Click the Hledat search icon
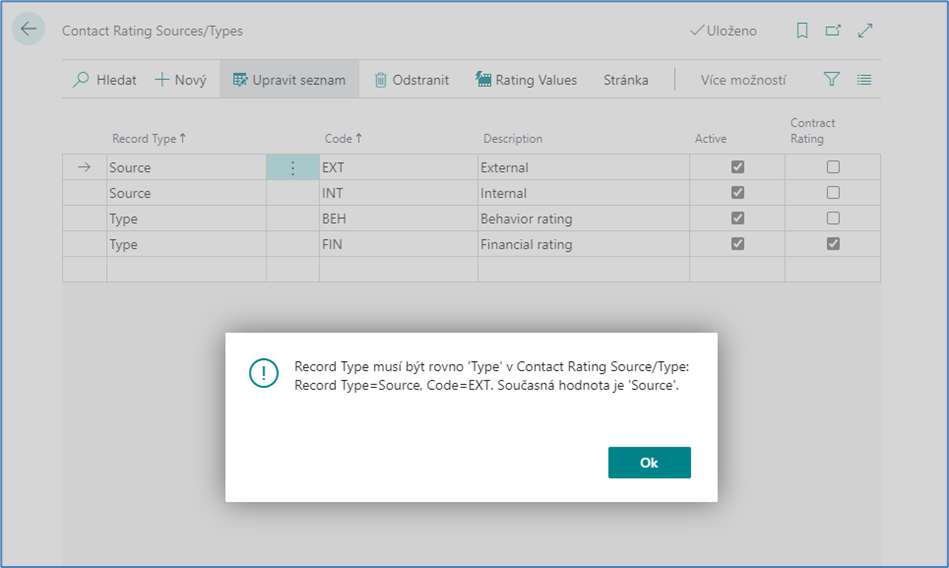The height and width of the screenshot is (568, 949). point(81,80)
